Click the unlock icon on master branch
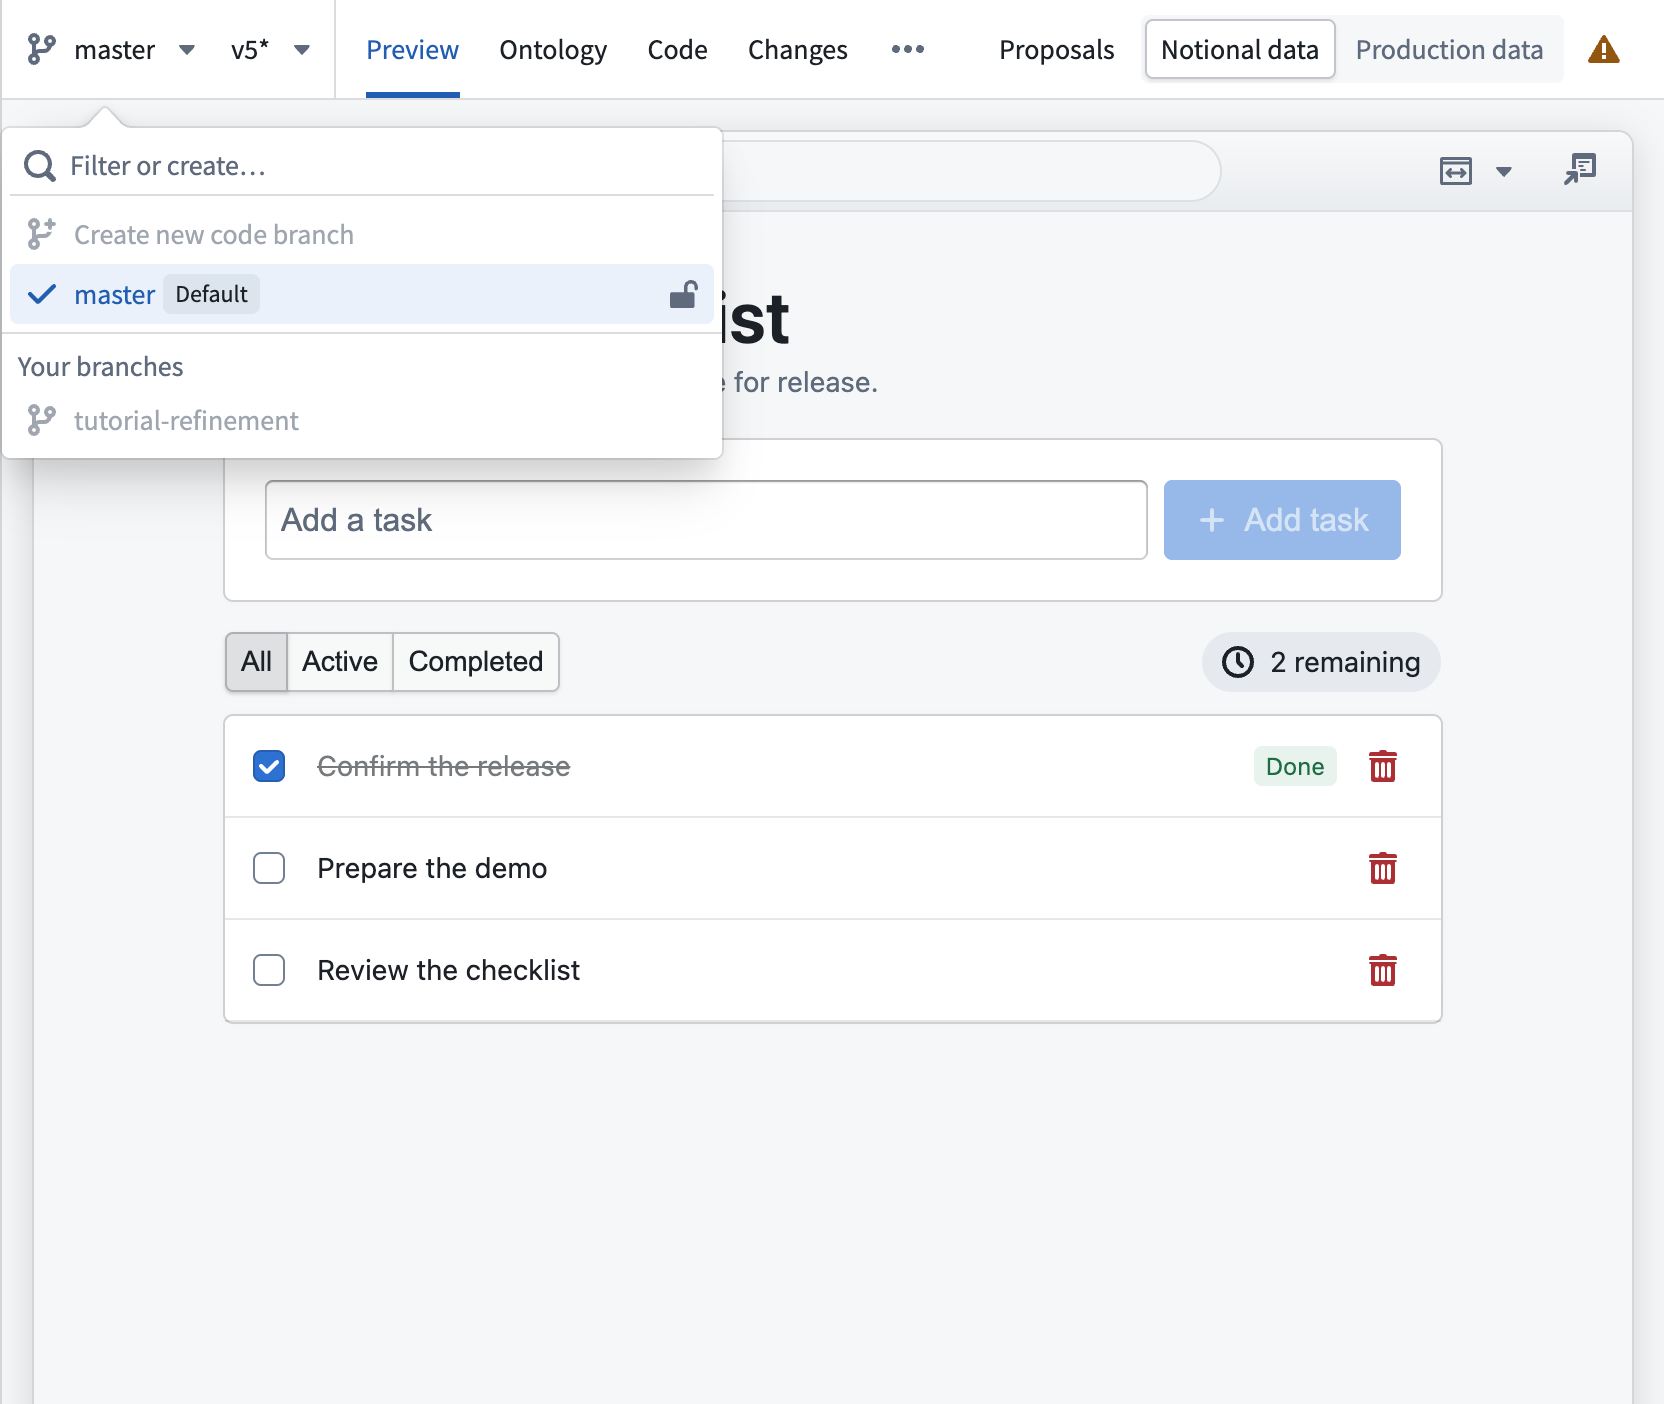Screen dimensions: 1664x1404 [683, 294]
